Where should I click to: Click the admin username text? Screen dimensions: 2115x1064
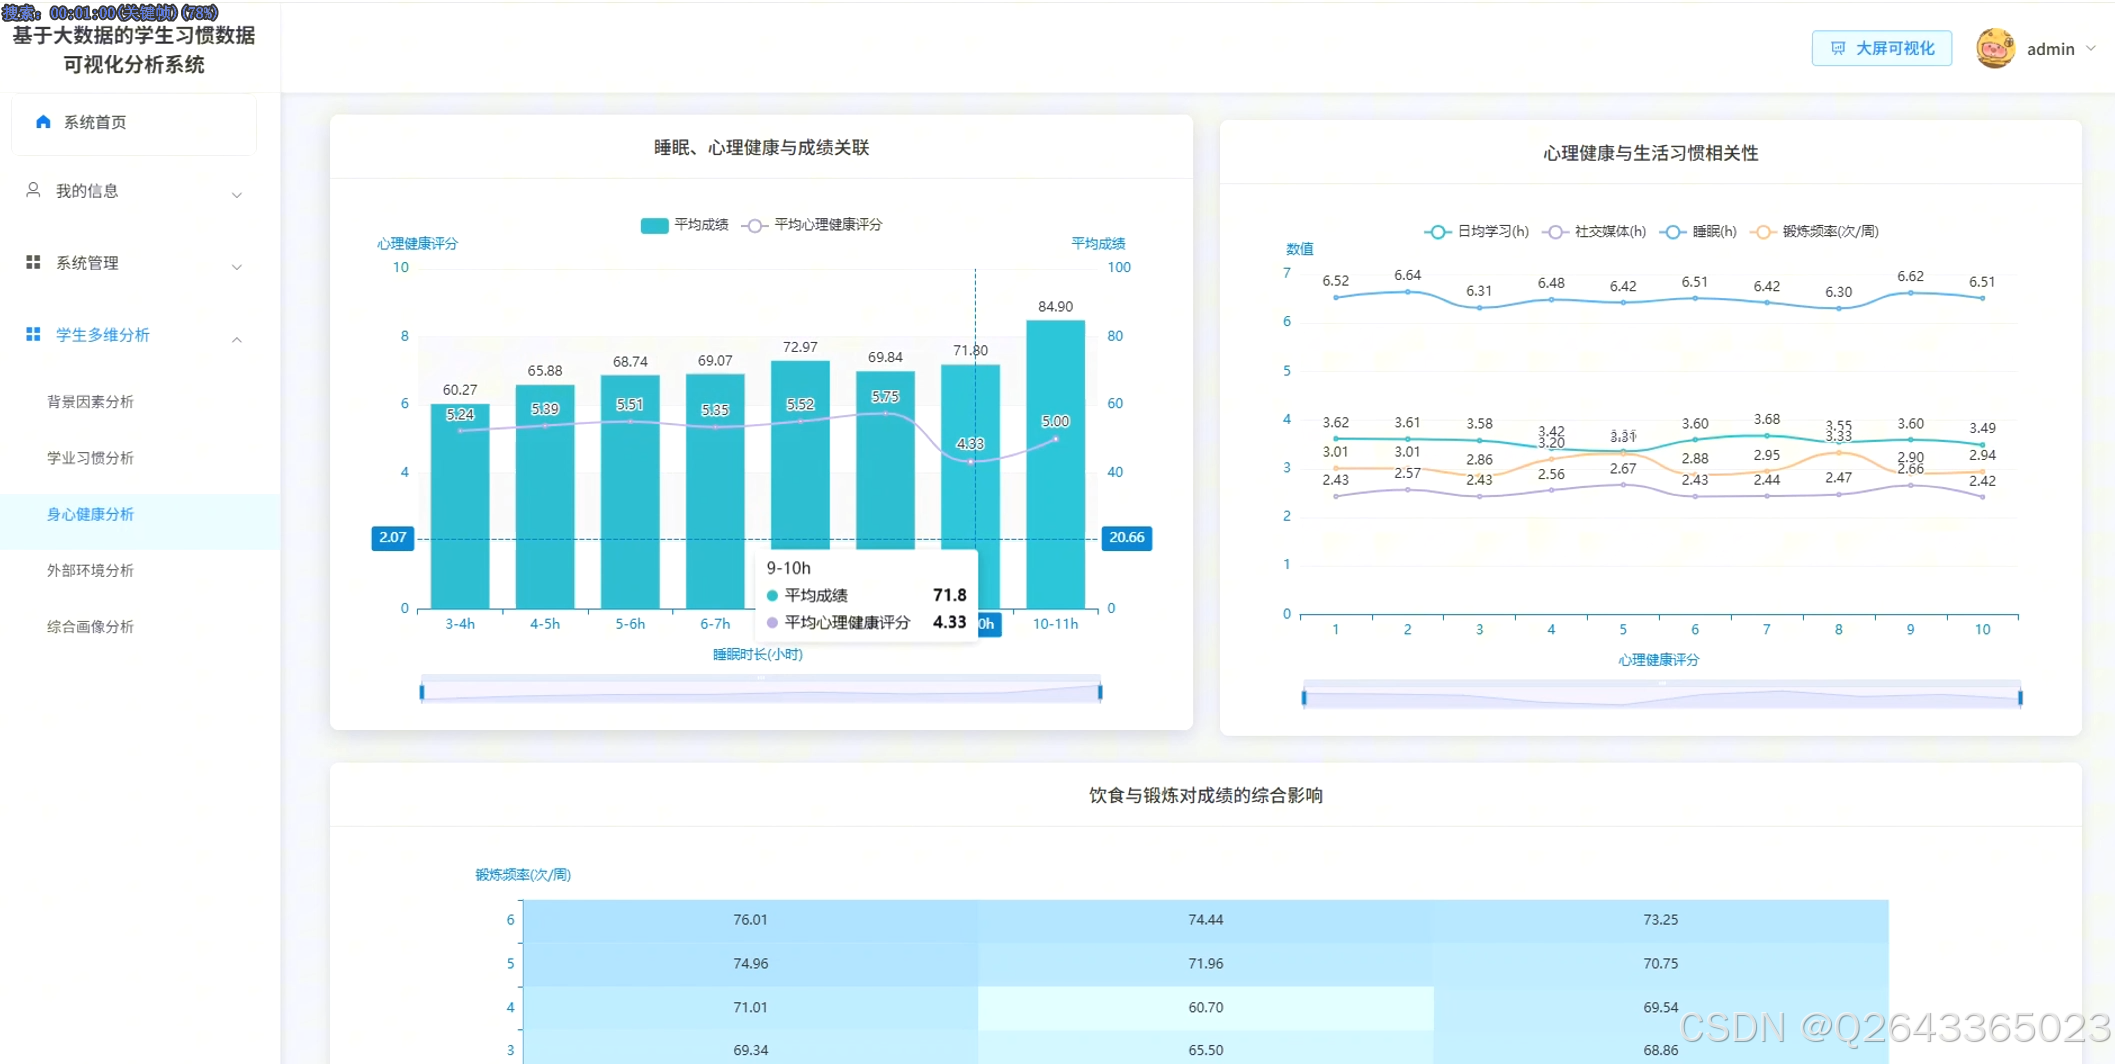pyautogui.click(x=2050, y=49)
